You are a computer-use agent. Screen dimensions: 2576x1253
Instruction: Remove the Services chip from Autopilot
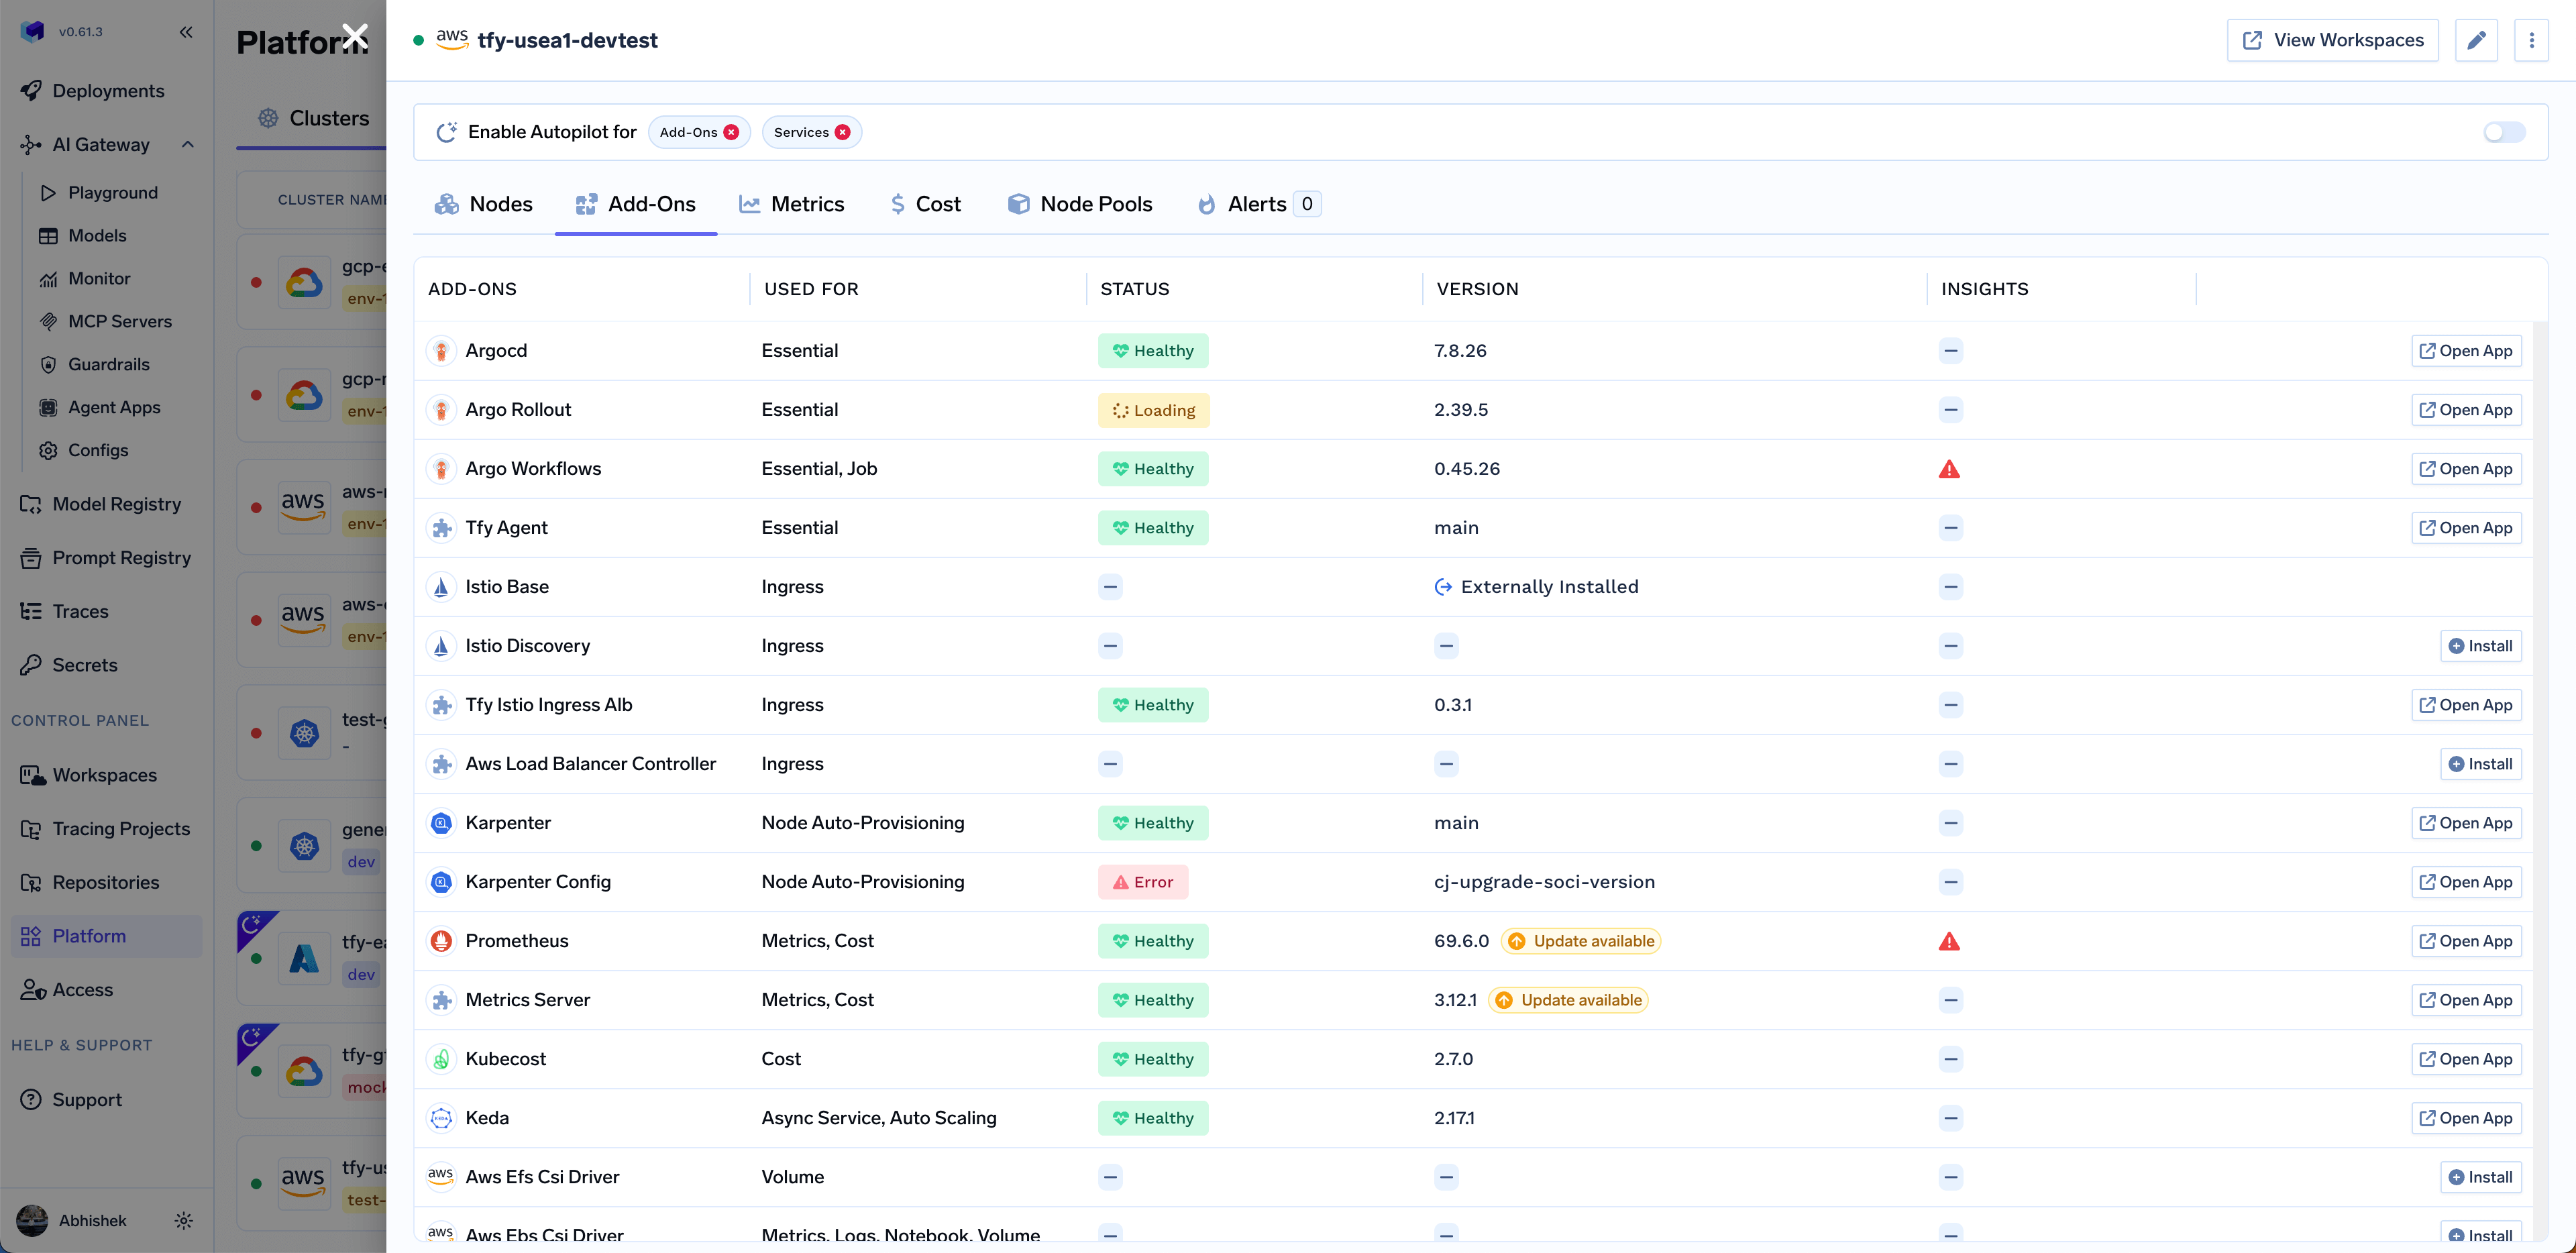coord(843,131)
